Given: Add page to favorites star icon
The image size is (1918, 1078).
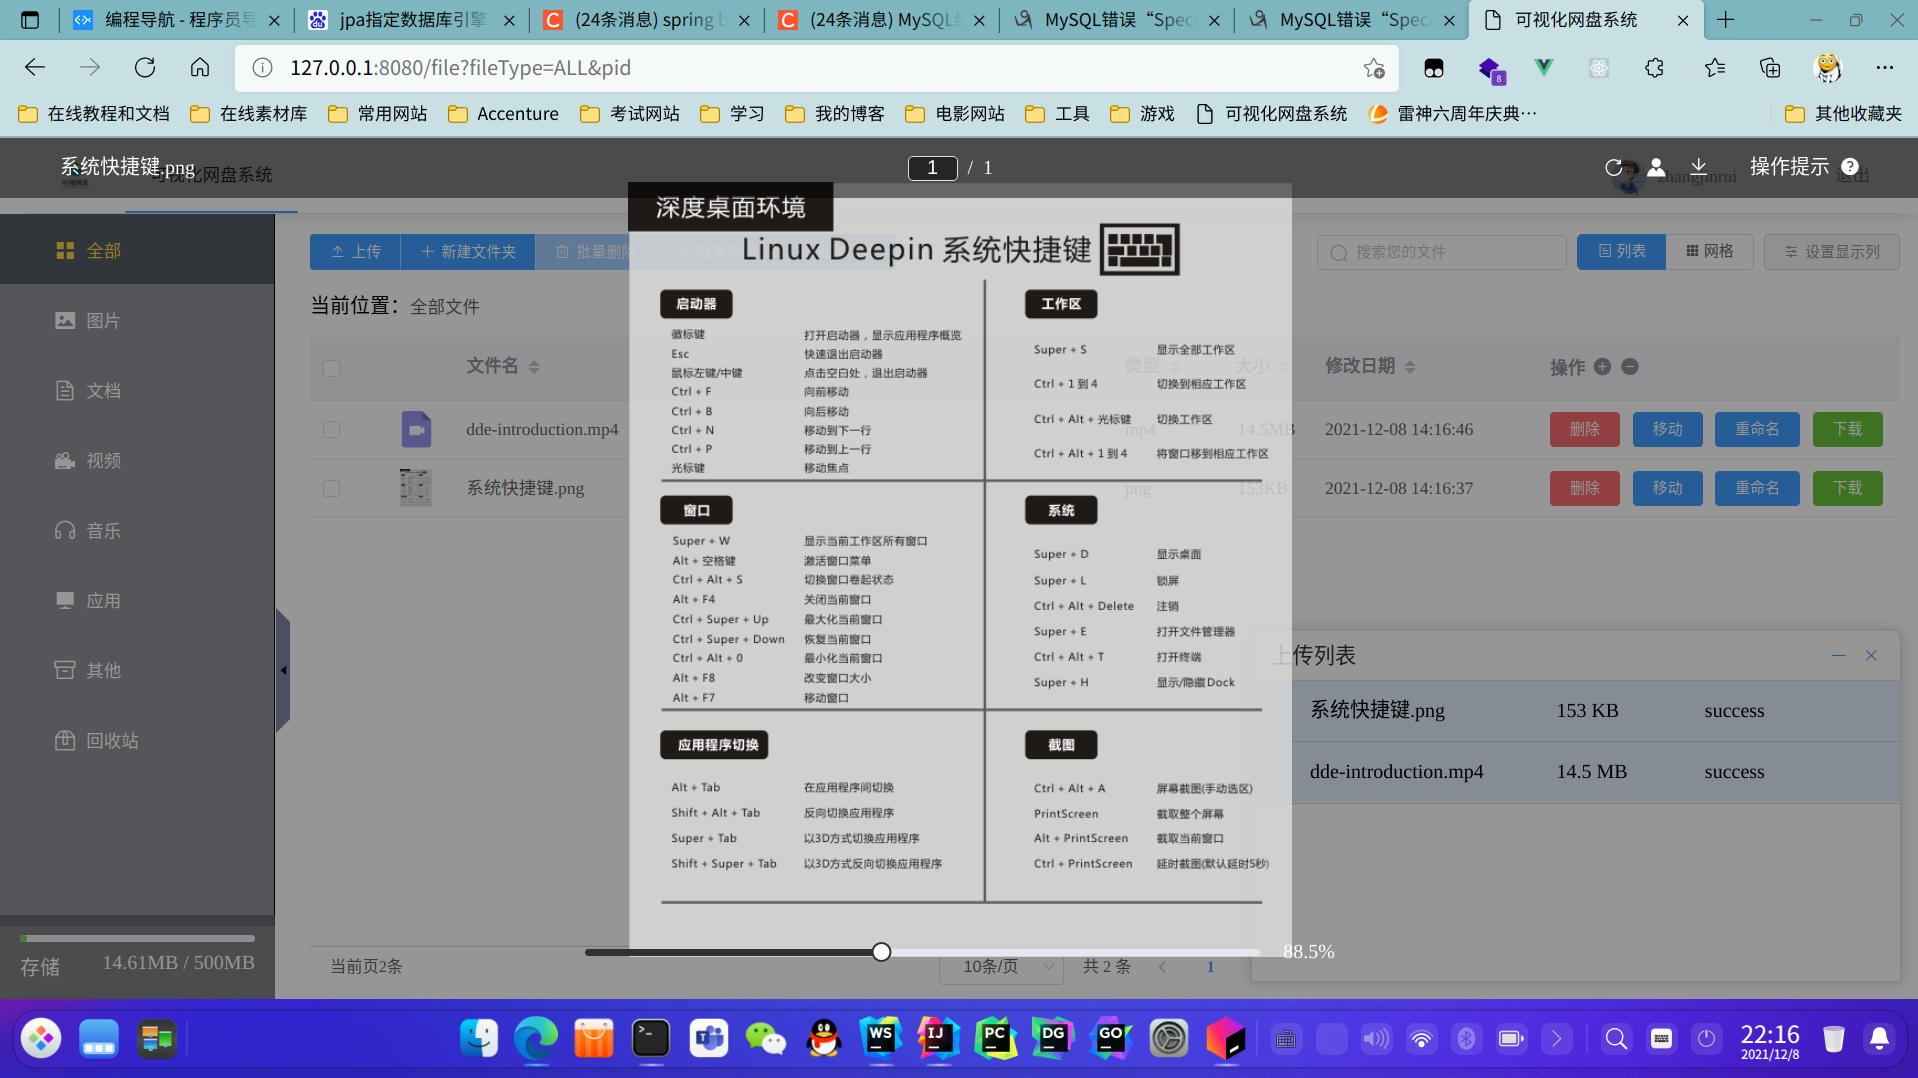Looking at the screenshot, I should (x=1374, y=68).
